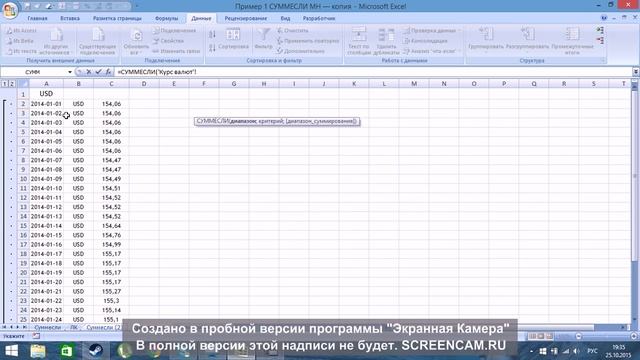Screen dimensions: 640x360
Task: Confirm formula with checkmark button
Action: pyautogui.click(x=98, y=72)
